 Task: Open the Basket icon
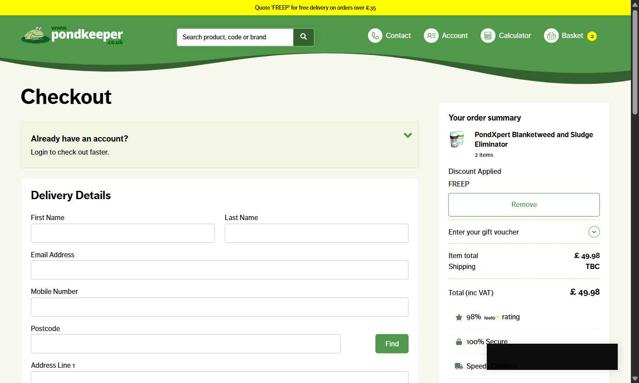click(x=551, y=36)
